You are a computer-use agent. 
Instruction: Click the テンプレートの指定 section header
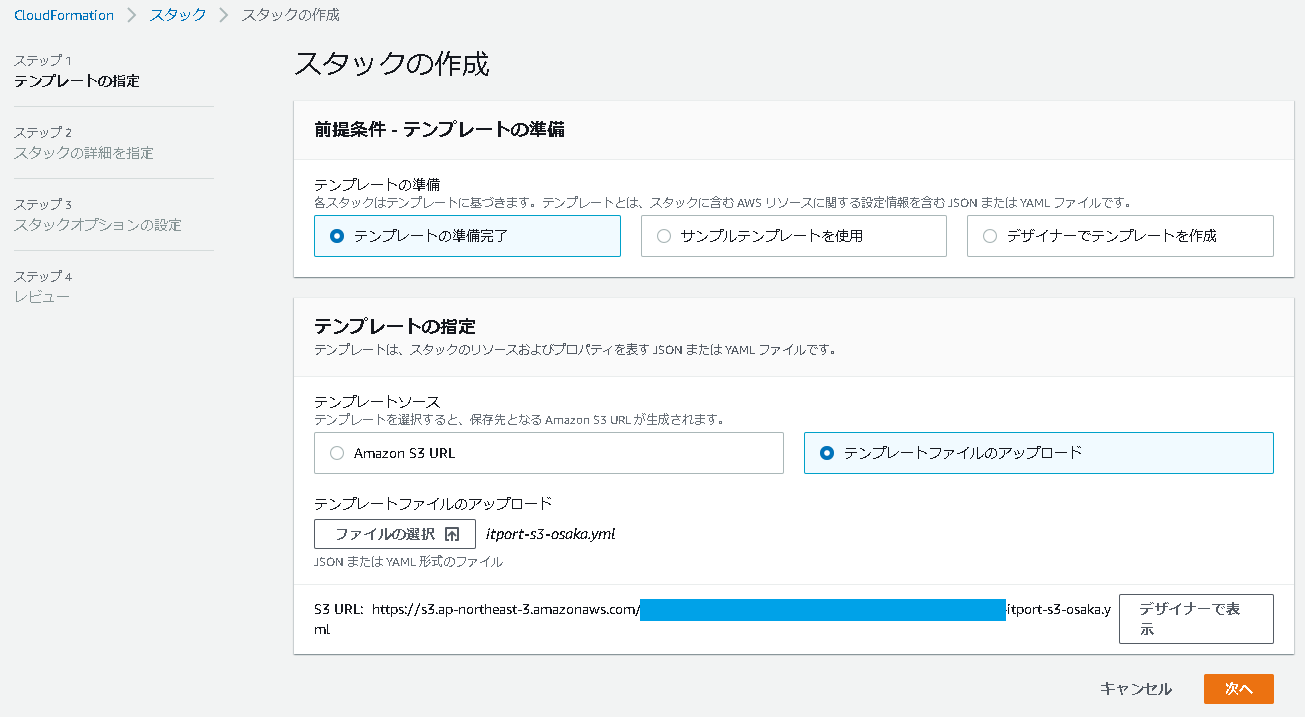pyautogui.click(x=394, y=326)
